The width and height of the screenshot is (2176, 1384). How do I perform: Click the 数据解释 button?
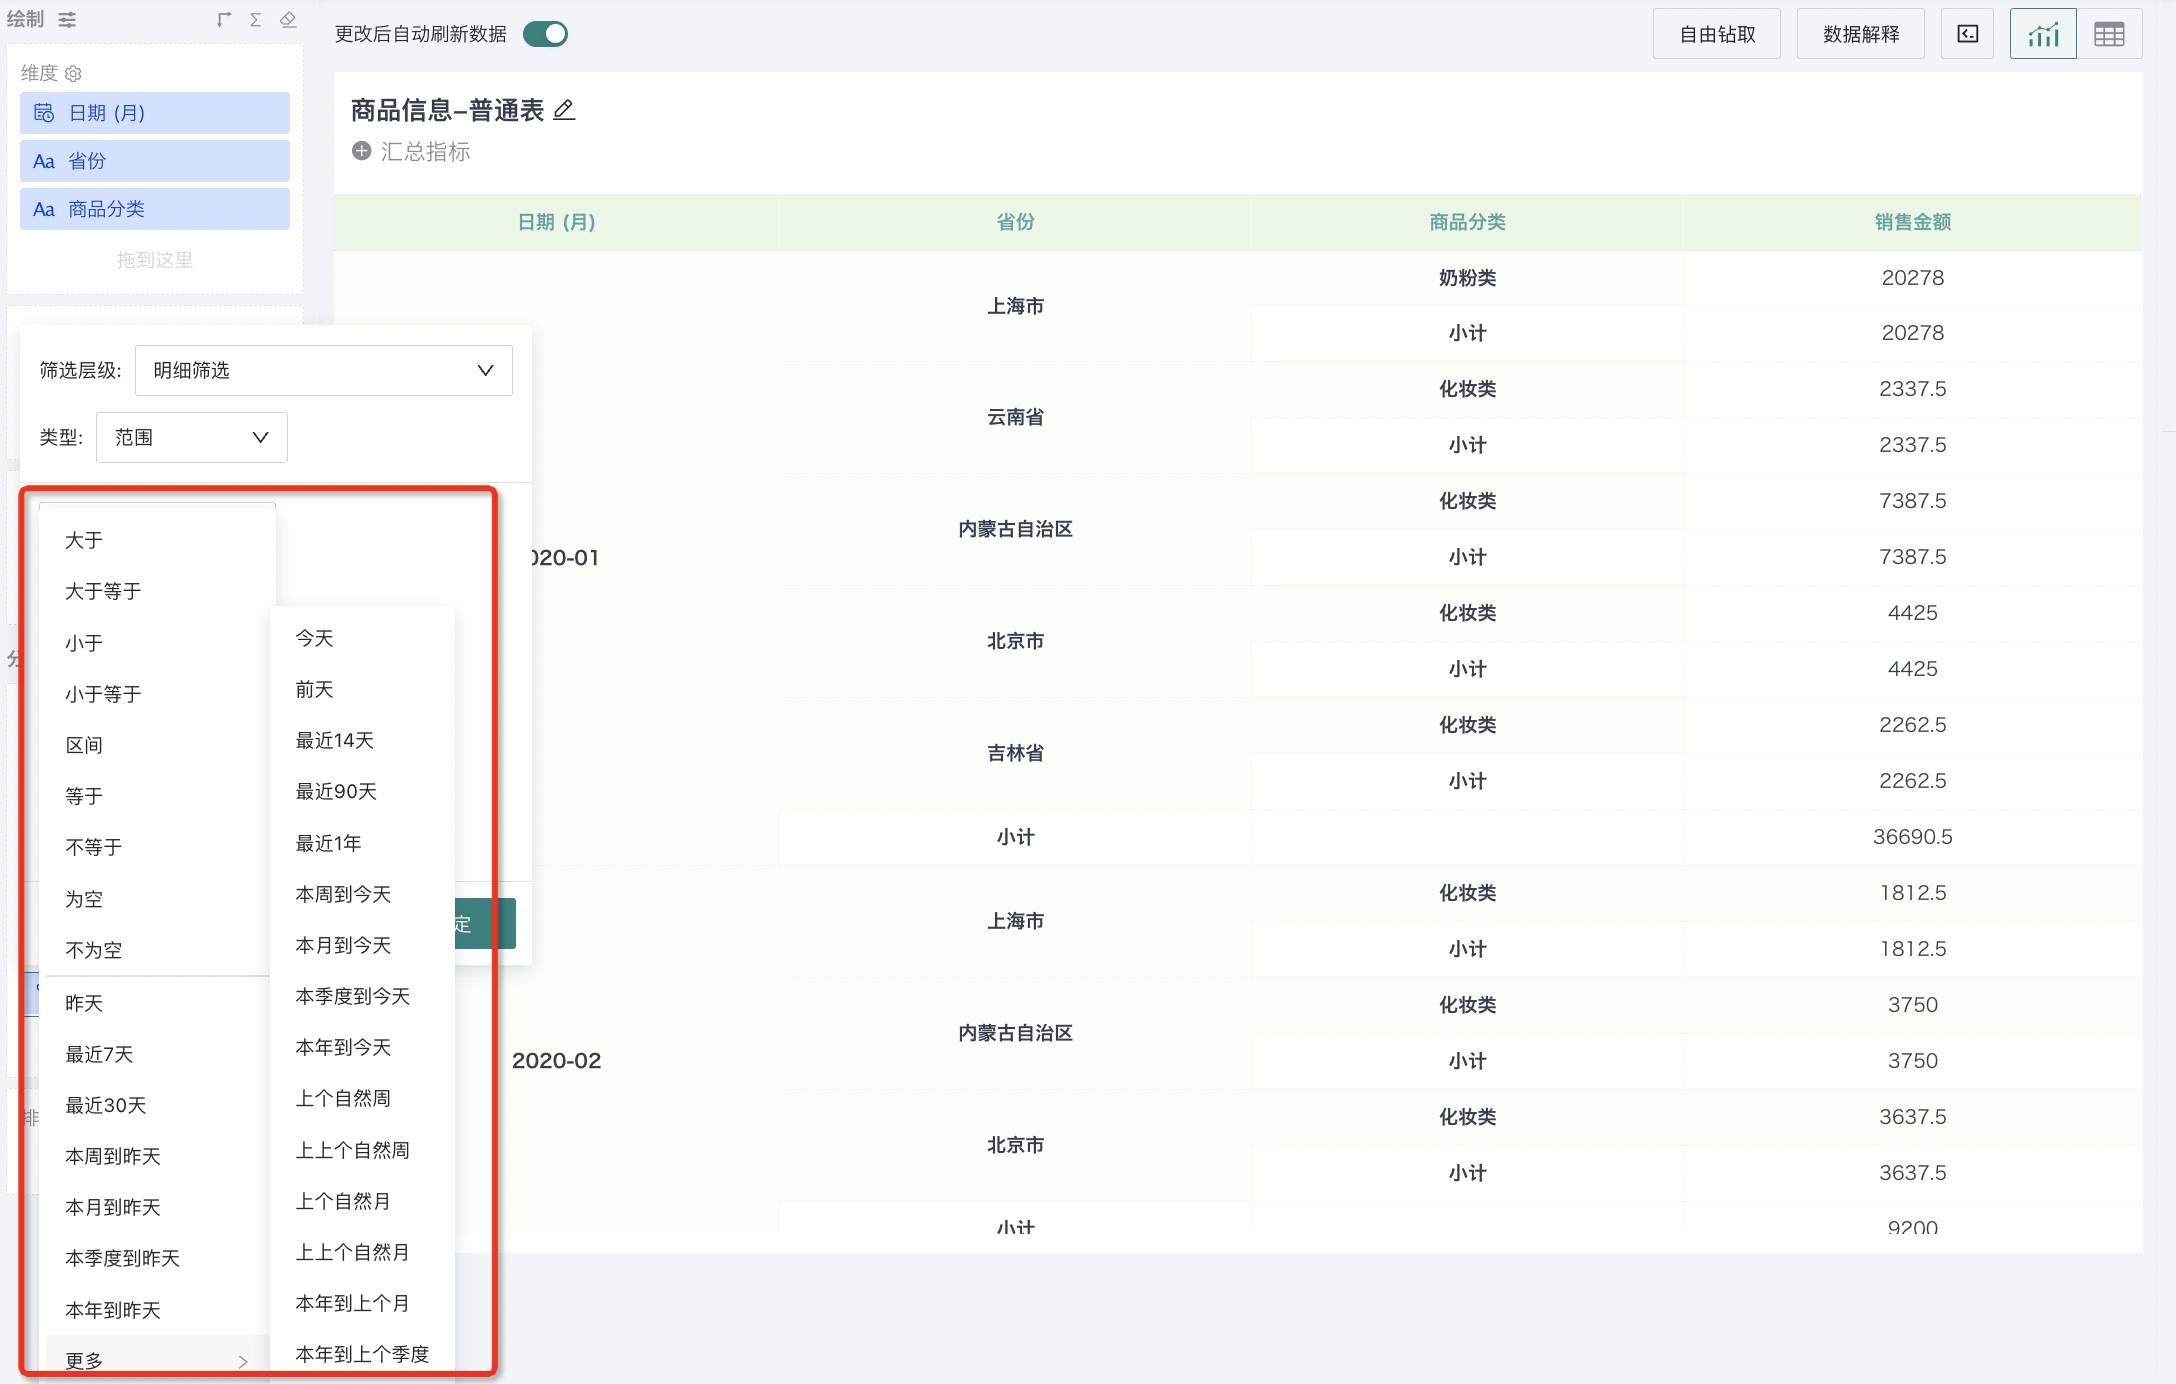point(1860,35)
